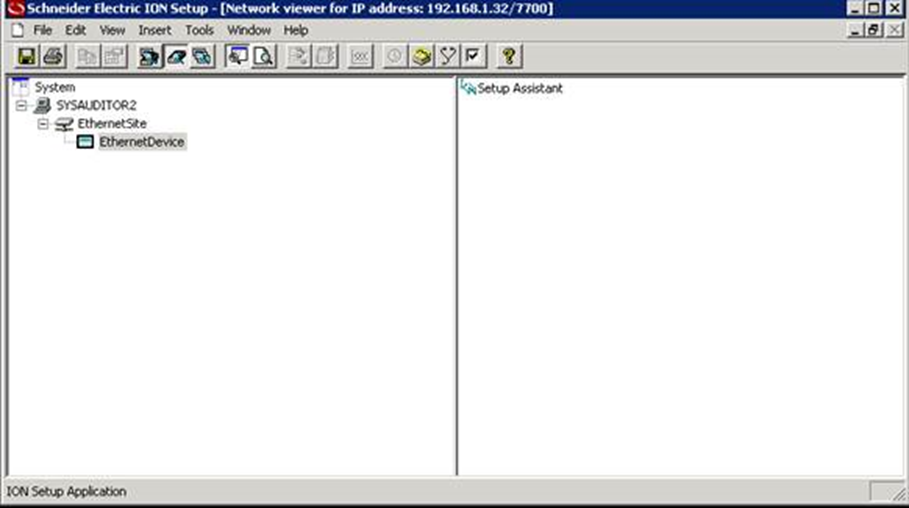
Task: Open help via the yellow question mark icon
Action: click(x=509, y=56)
